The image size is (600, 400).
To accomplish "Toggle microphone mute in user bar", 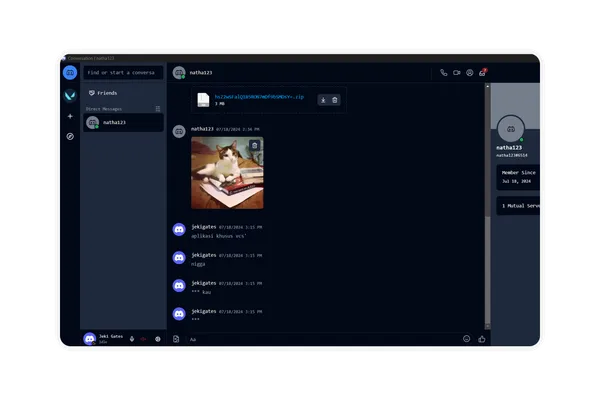I will 132,339.
